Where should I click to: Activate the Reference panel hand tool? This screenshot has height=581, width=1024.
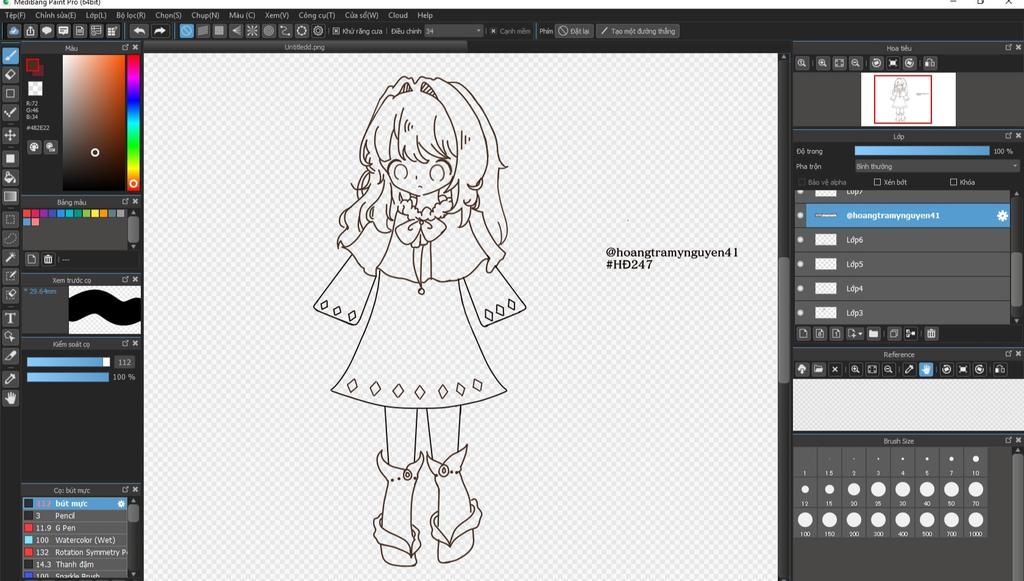(x=926, y=369)
